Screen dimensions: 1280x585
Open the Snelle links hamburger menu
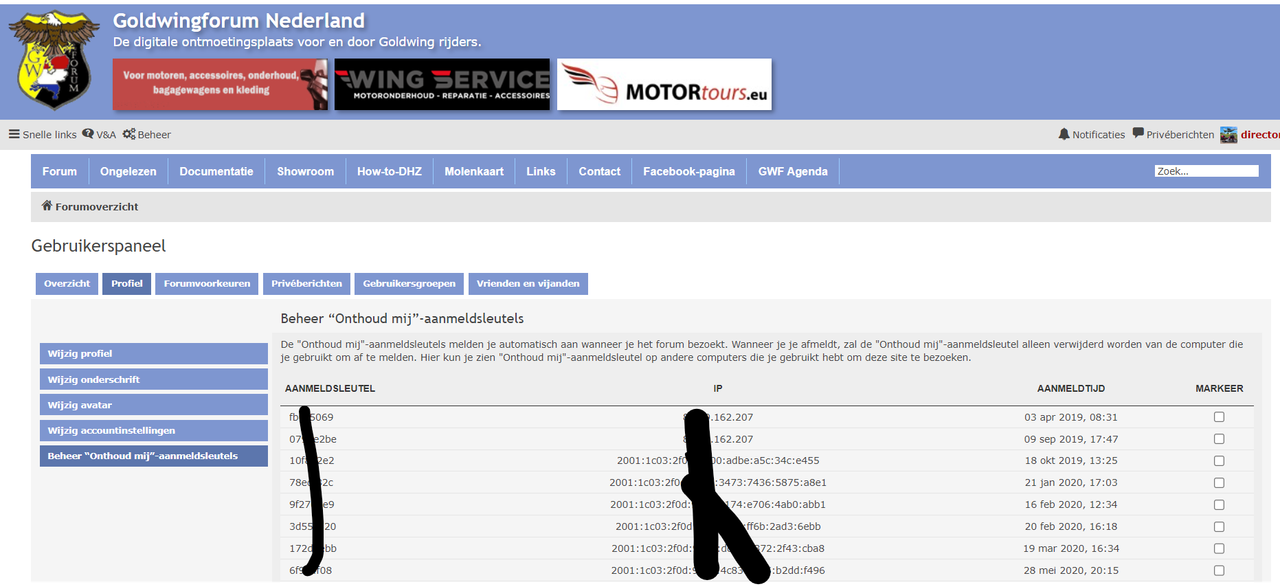coord(43,134)
